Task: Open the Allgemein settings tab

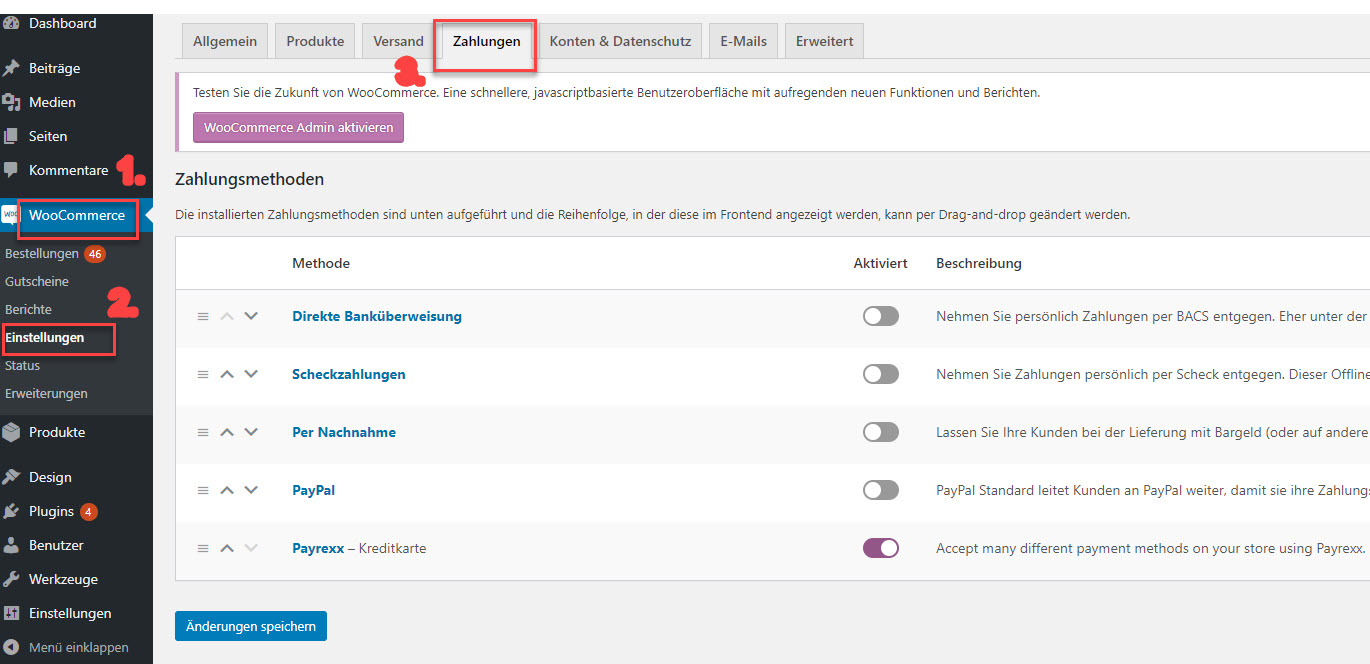Action: [225, 41]
